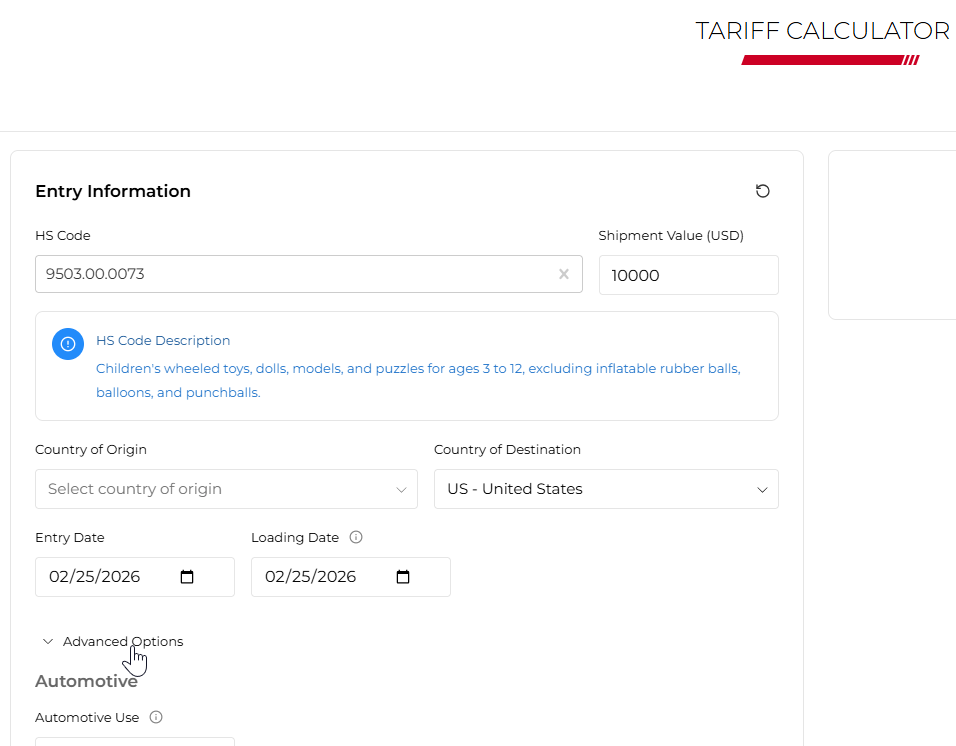
Task: Open the Entry Date calendar picker
Action: tap(187, 577)
